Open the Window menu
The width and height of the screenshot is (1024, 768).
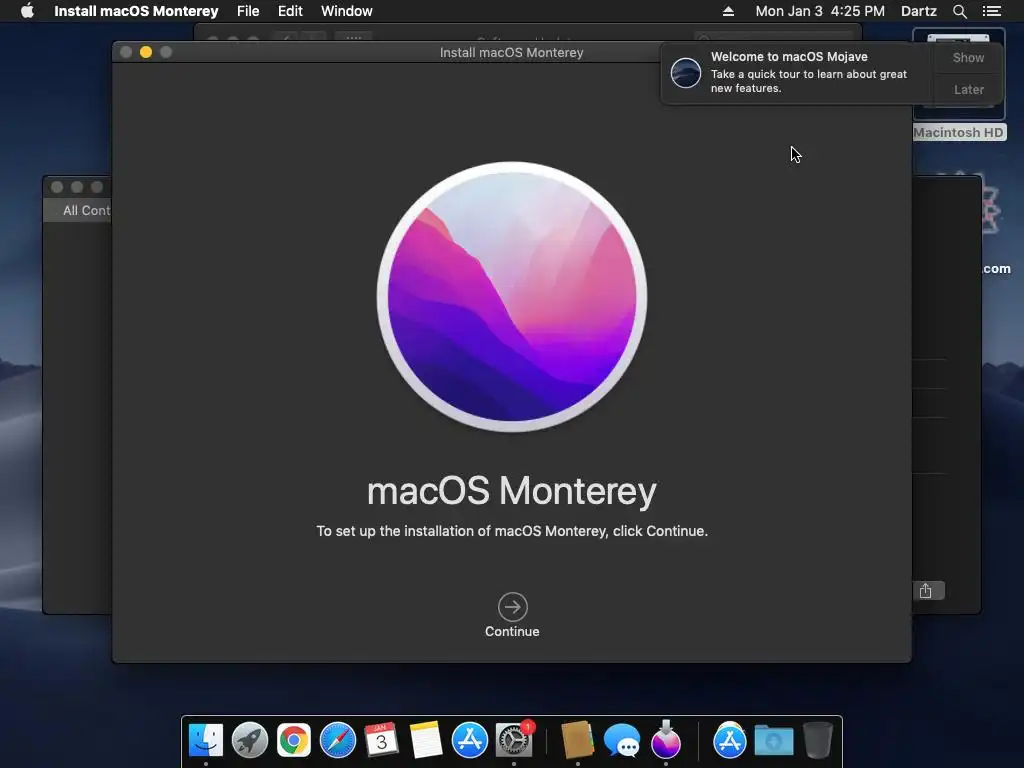click(x=347, y=11)
